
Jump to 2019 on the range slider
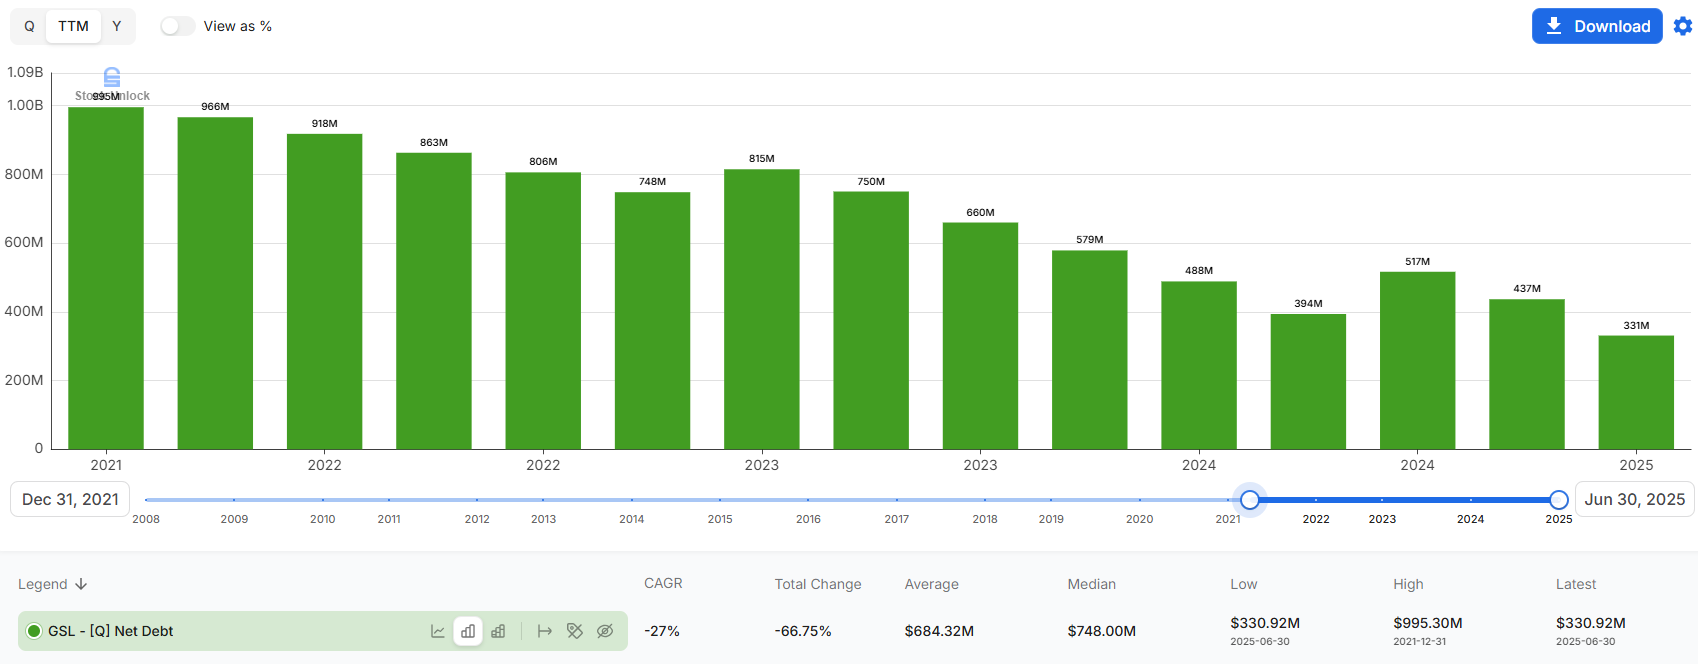point(1051,519)
